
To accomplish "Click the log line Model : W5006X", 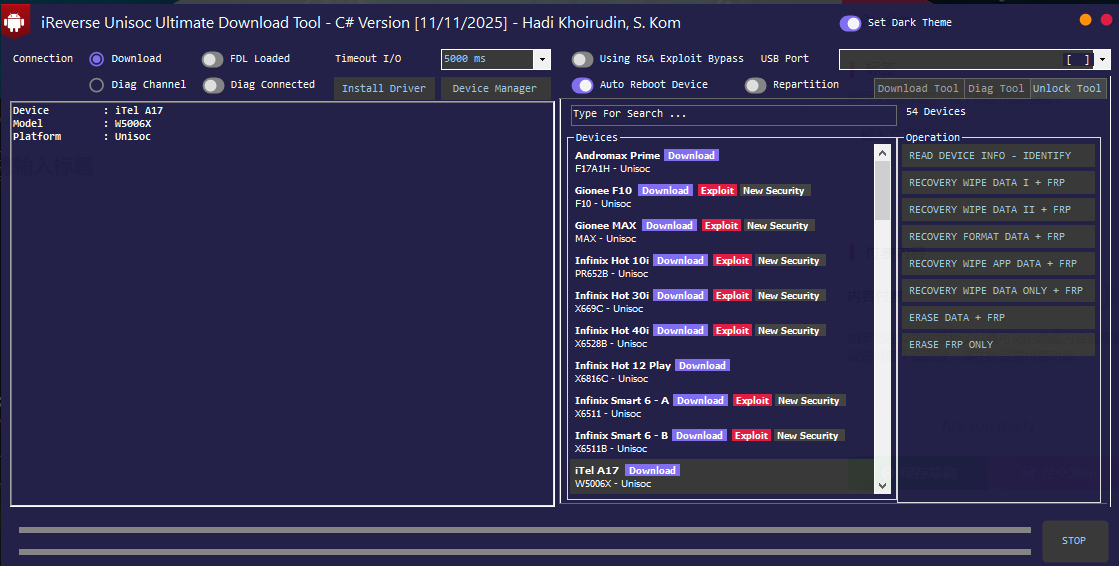I will pos(82,123).
